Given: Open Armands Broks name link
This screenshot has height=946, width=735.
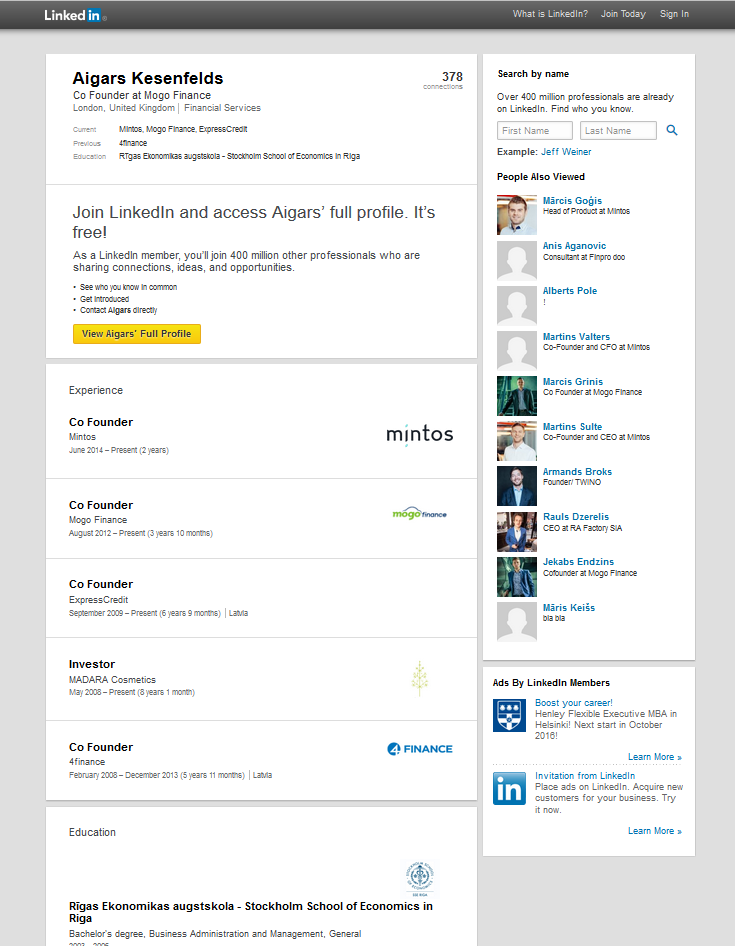Looking at the screenshot, I should pos(577,472).
